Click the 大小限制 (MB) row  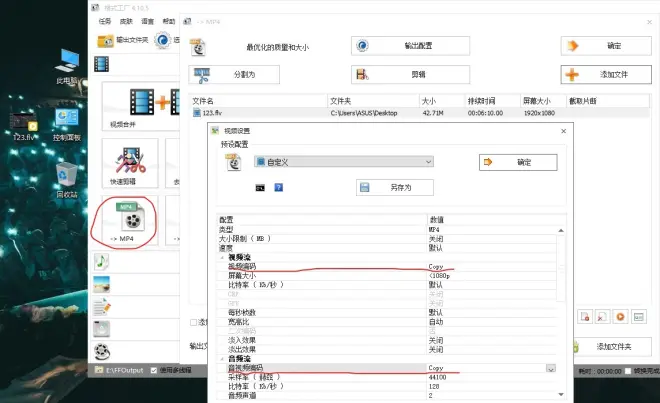pyautogui.click(x=387, y=239)
